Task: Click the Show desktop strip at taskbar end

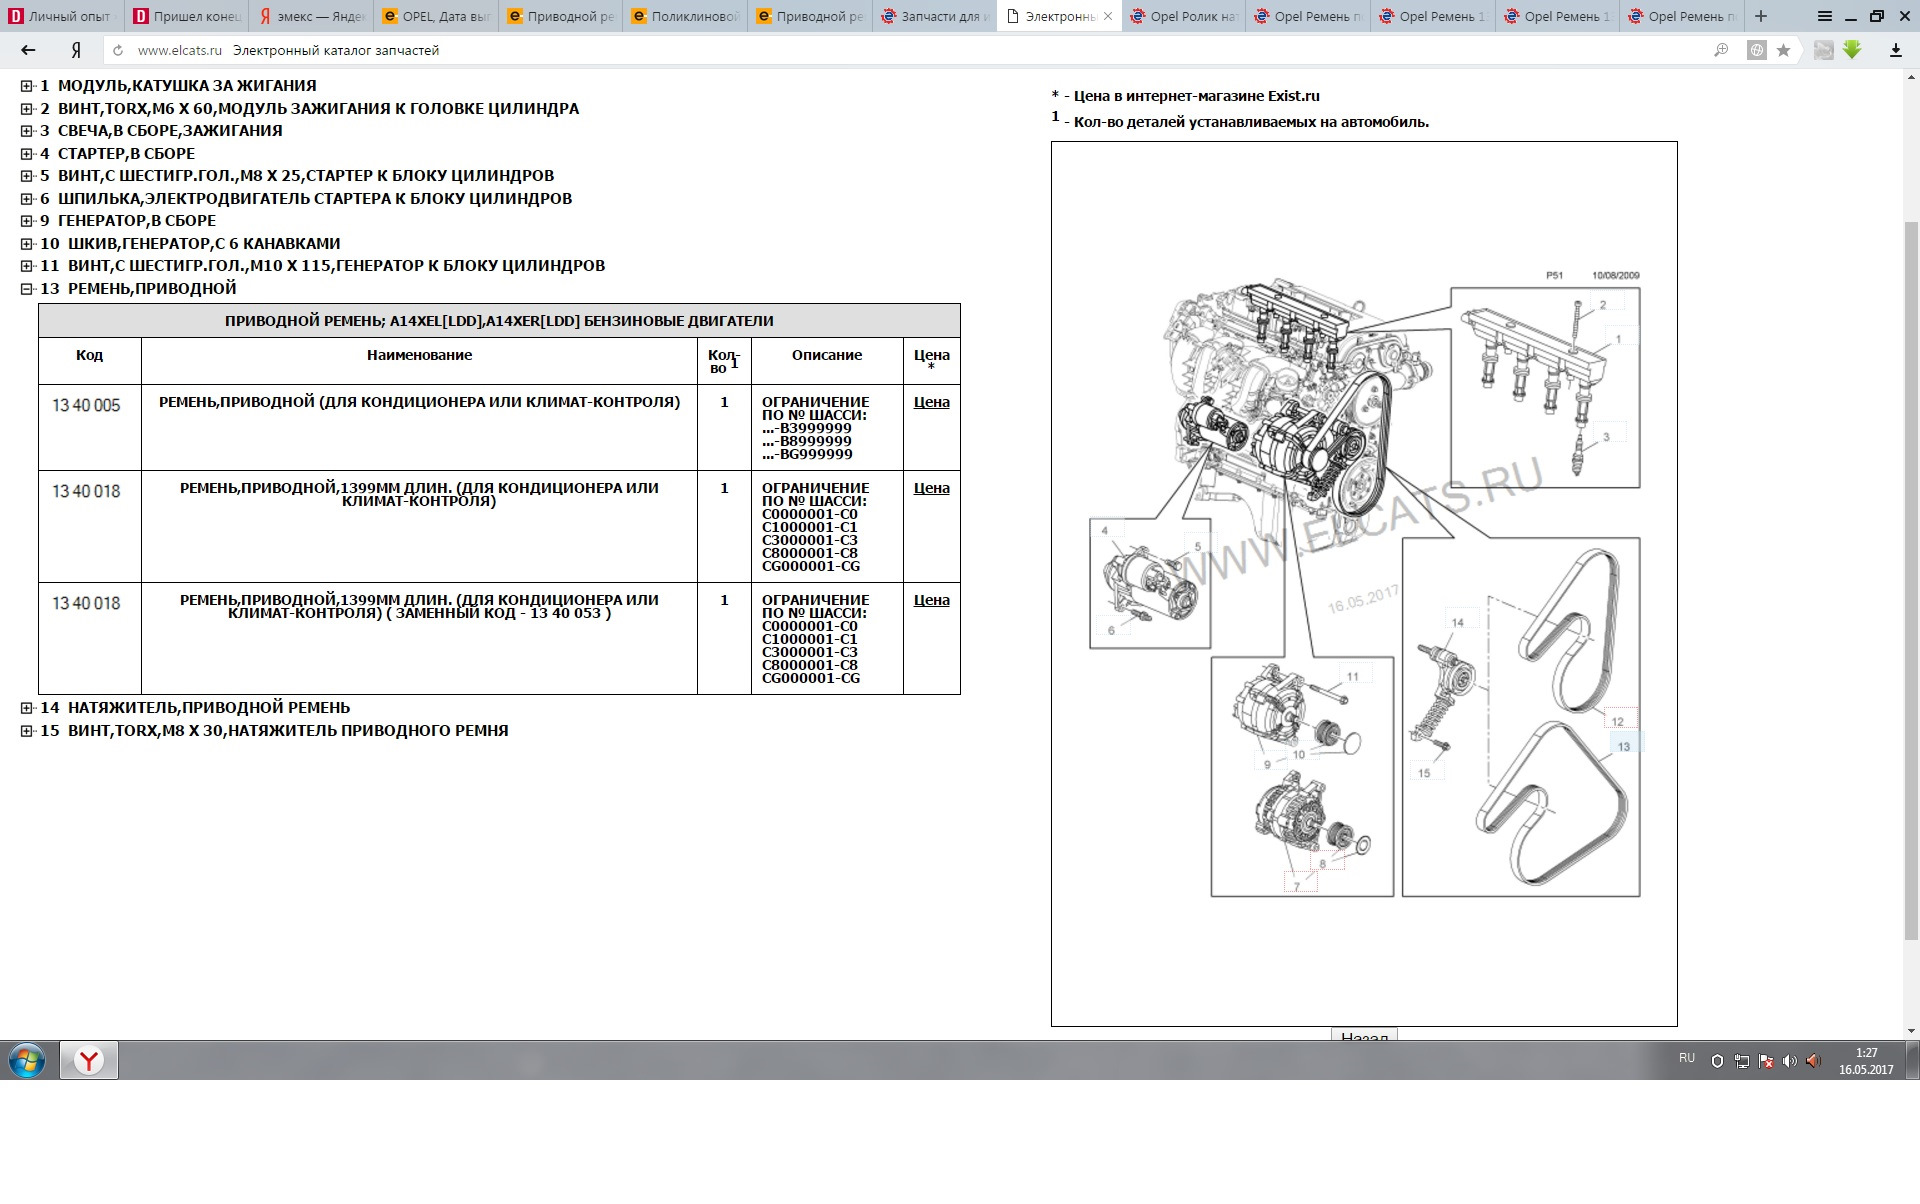Action: tap(1912, 1060)
